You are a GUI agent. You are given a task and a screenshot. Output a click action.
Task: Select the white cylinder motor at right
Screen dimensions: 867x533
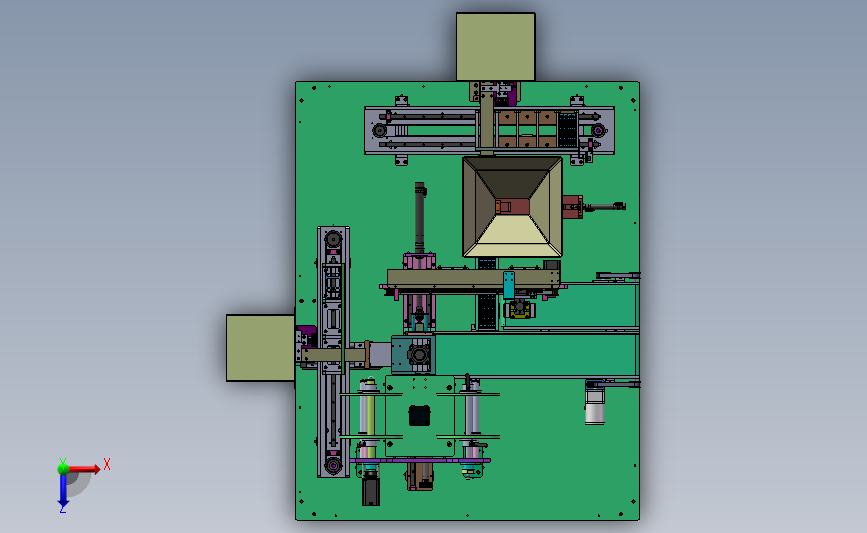pyautogui.click(x=594, y=406)
